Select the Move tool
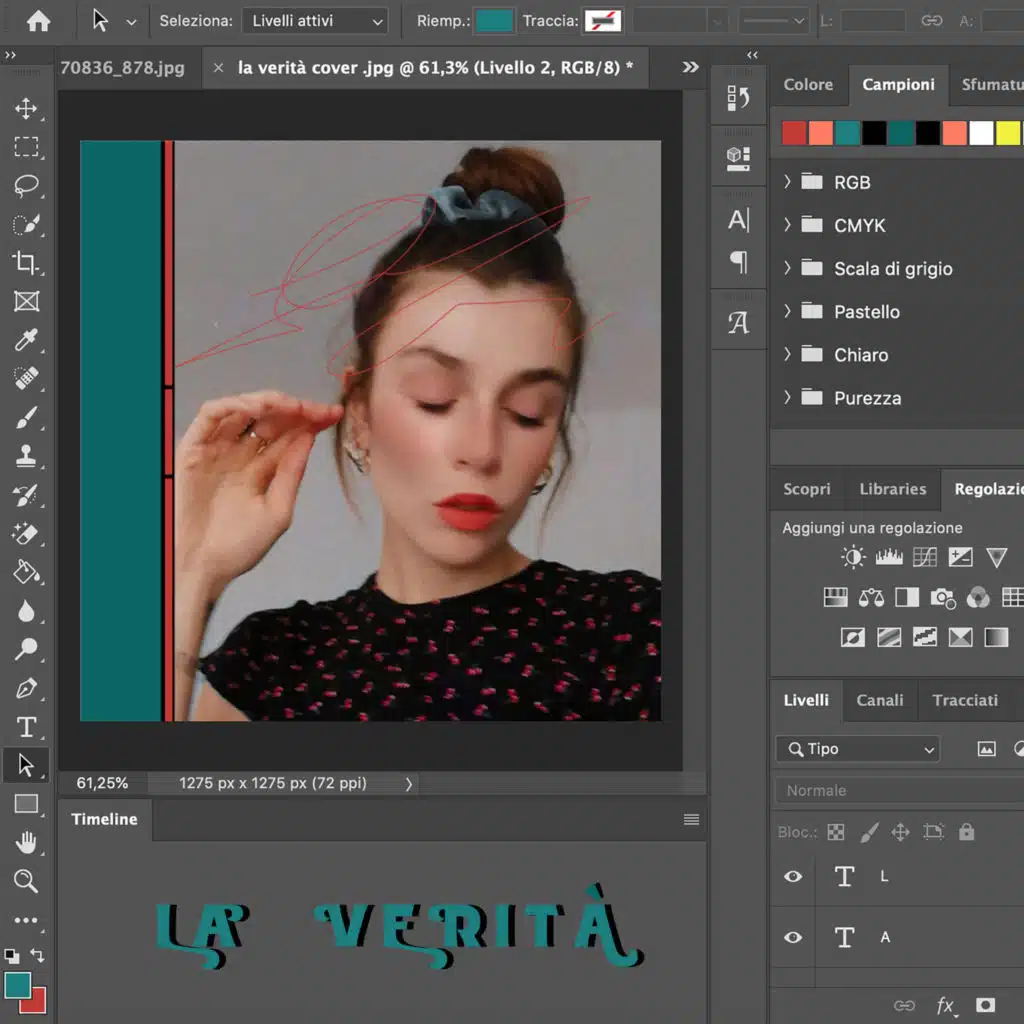 tap(26, 109)
